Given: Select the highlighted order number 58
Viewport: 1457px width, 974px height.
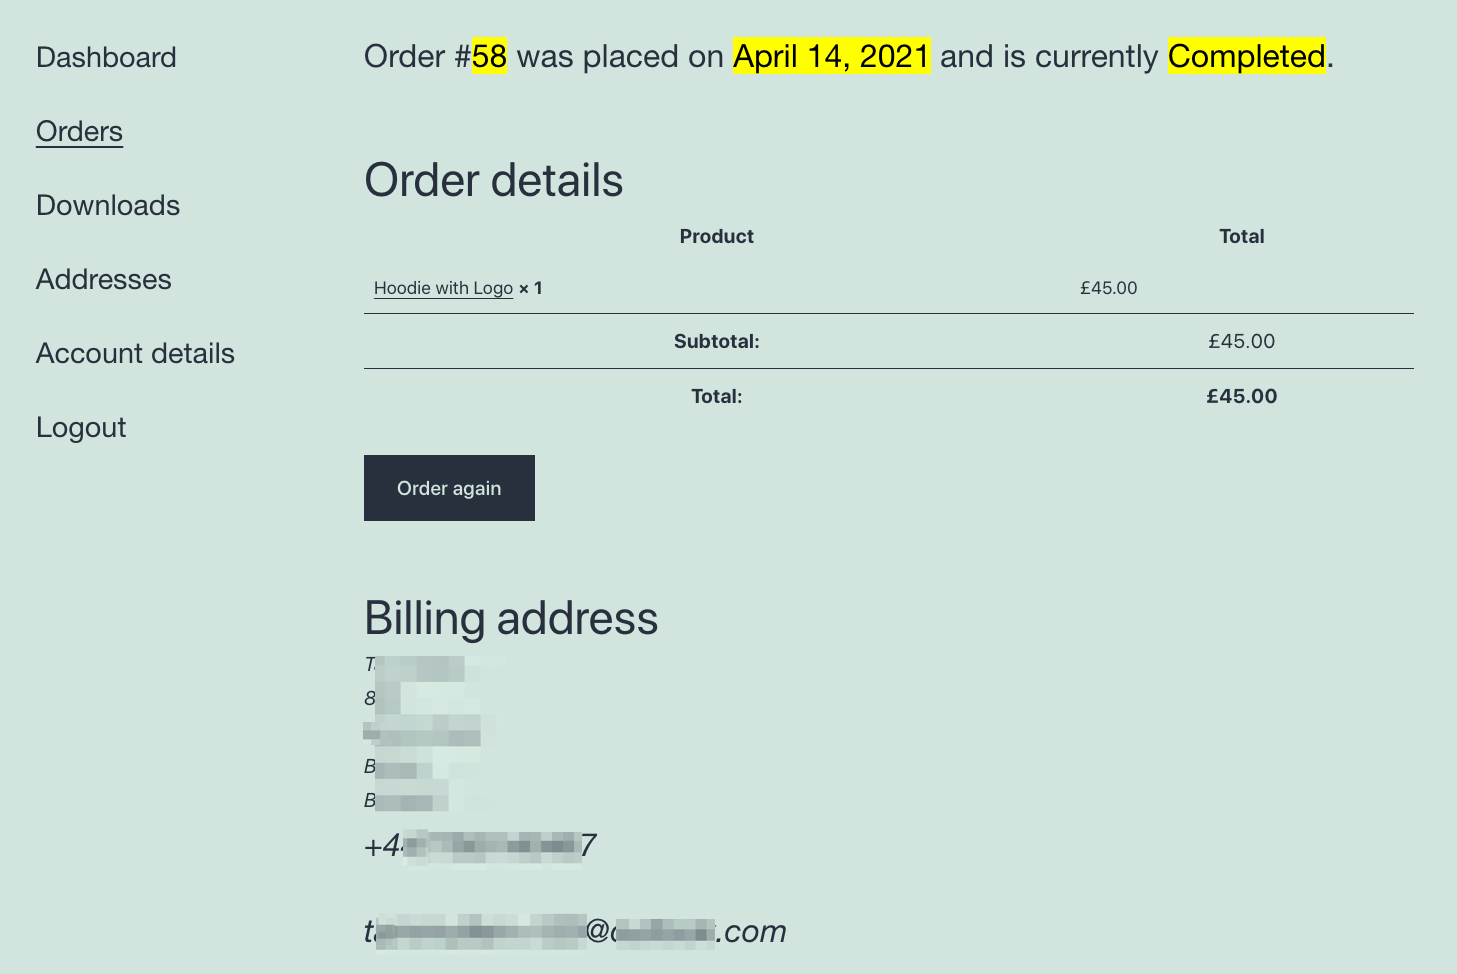Looking at the screenshot, I should point(491,57).
